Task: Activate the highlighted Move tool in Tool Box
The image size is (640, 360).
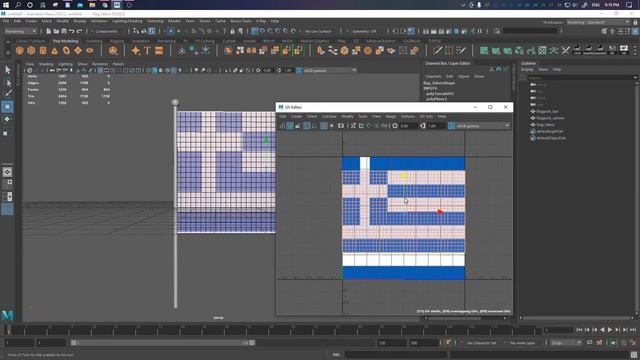Action: 7,107
